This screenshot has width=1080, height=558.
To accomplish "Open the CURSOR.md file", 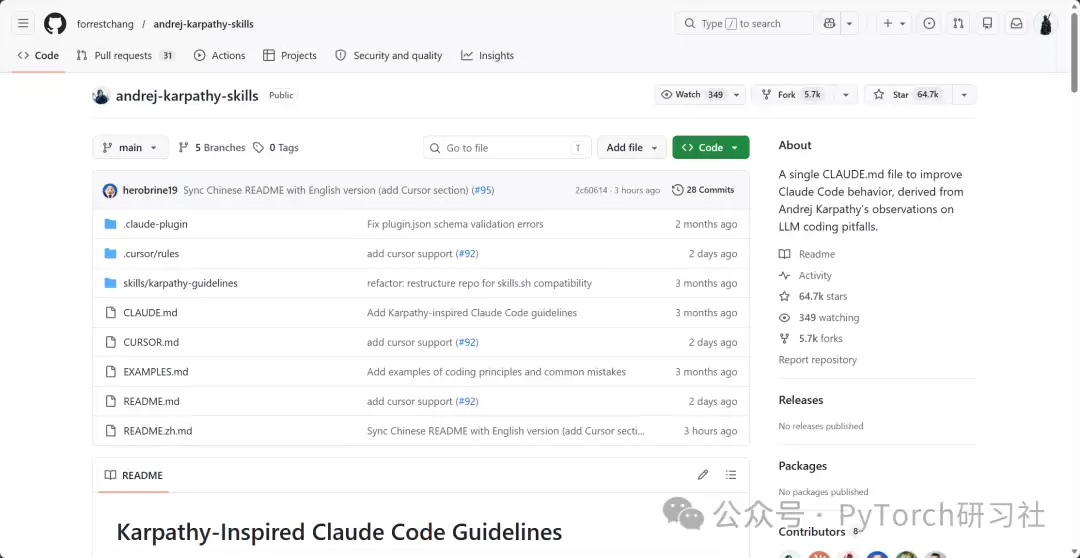I will pos(151,342).
